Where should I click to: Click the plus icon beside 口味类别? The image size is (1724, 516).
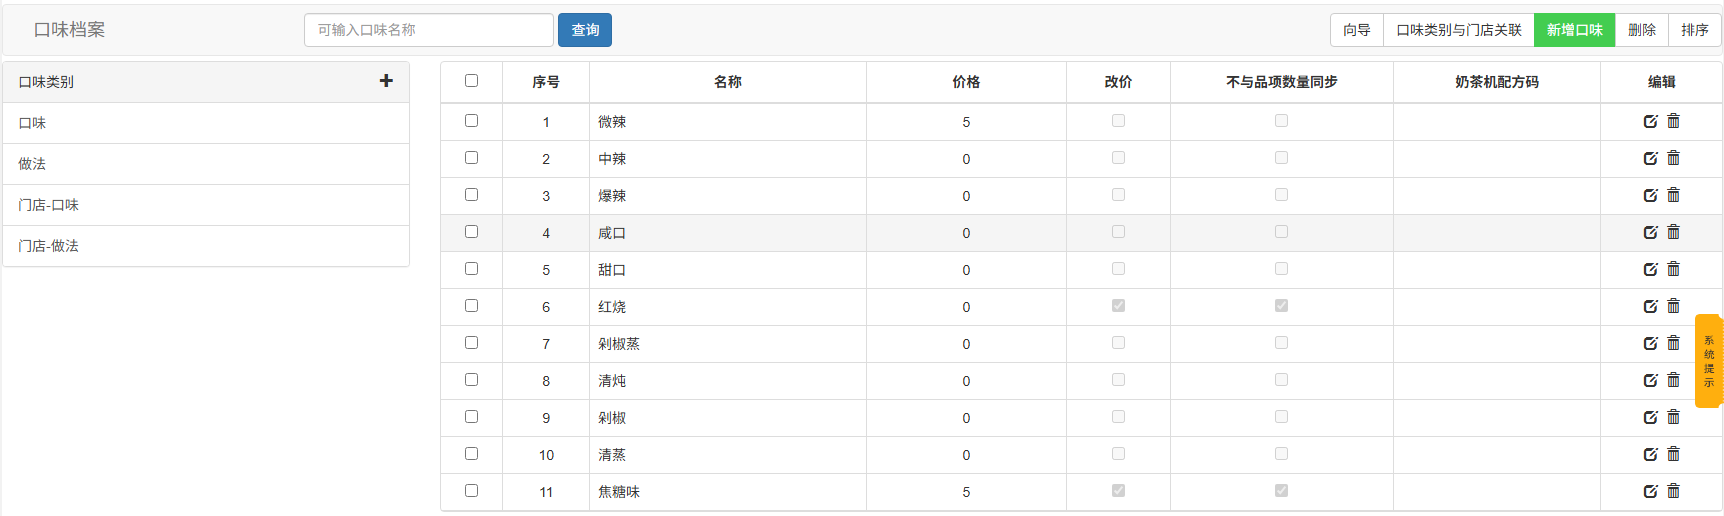[386, 81]
